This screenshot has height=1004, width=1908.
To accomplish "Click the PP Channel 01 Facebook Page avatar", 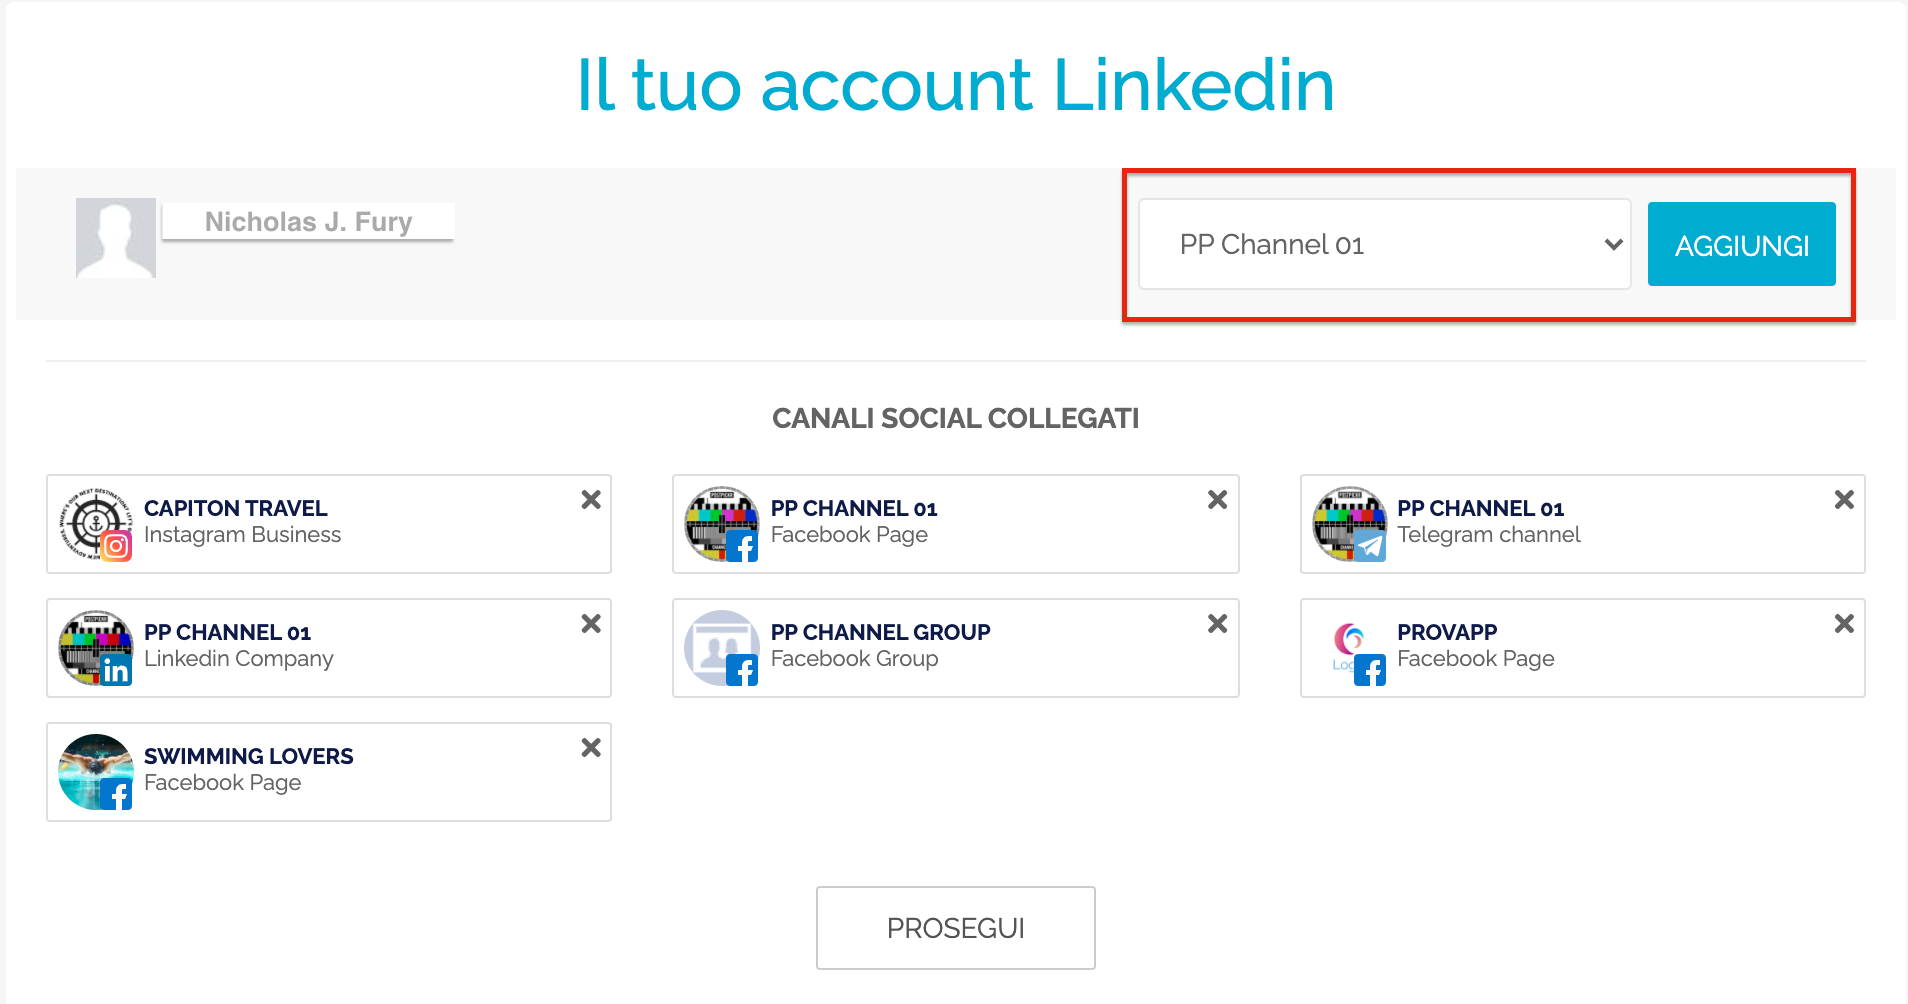I will coord(722,524).
